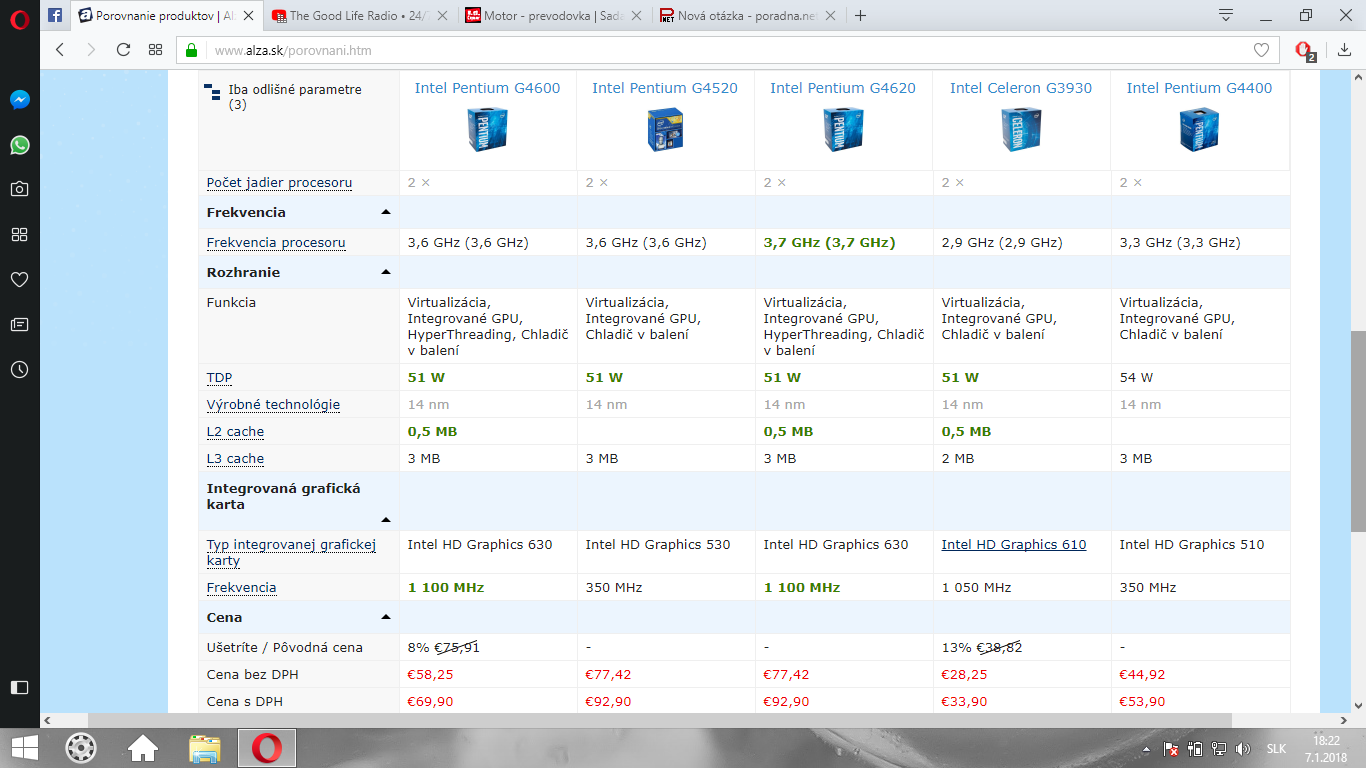Collapse the Frekvencia section
The width and height of the screenshot is (1366, 768).
pos(385,213)
